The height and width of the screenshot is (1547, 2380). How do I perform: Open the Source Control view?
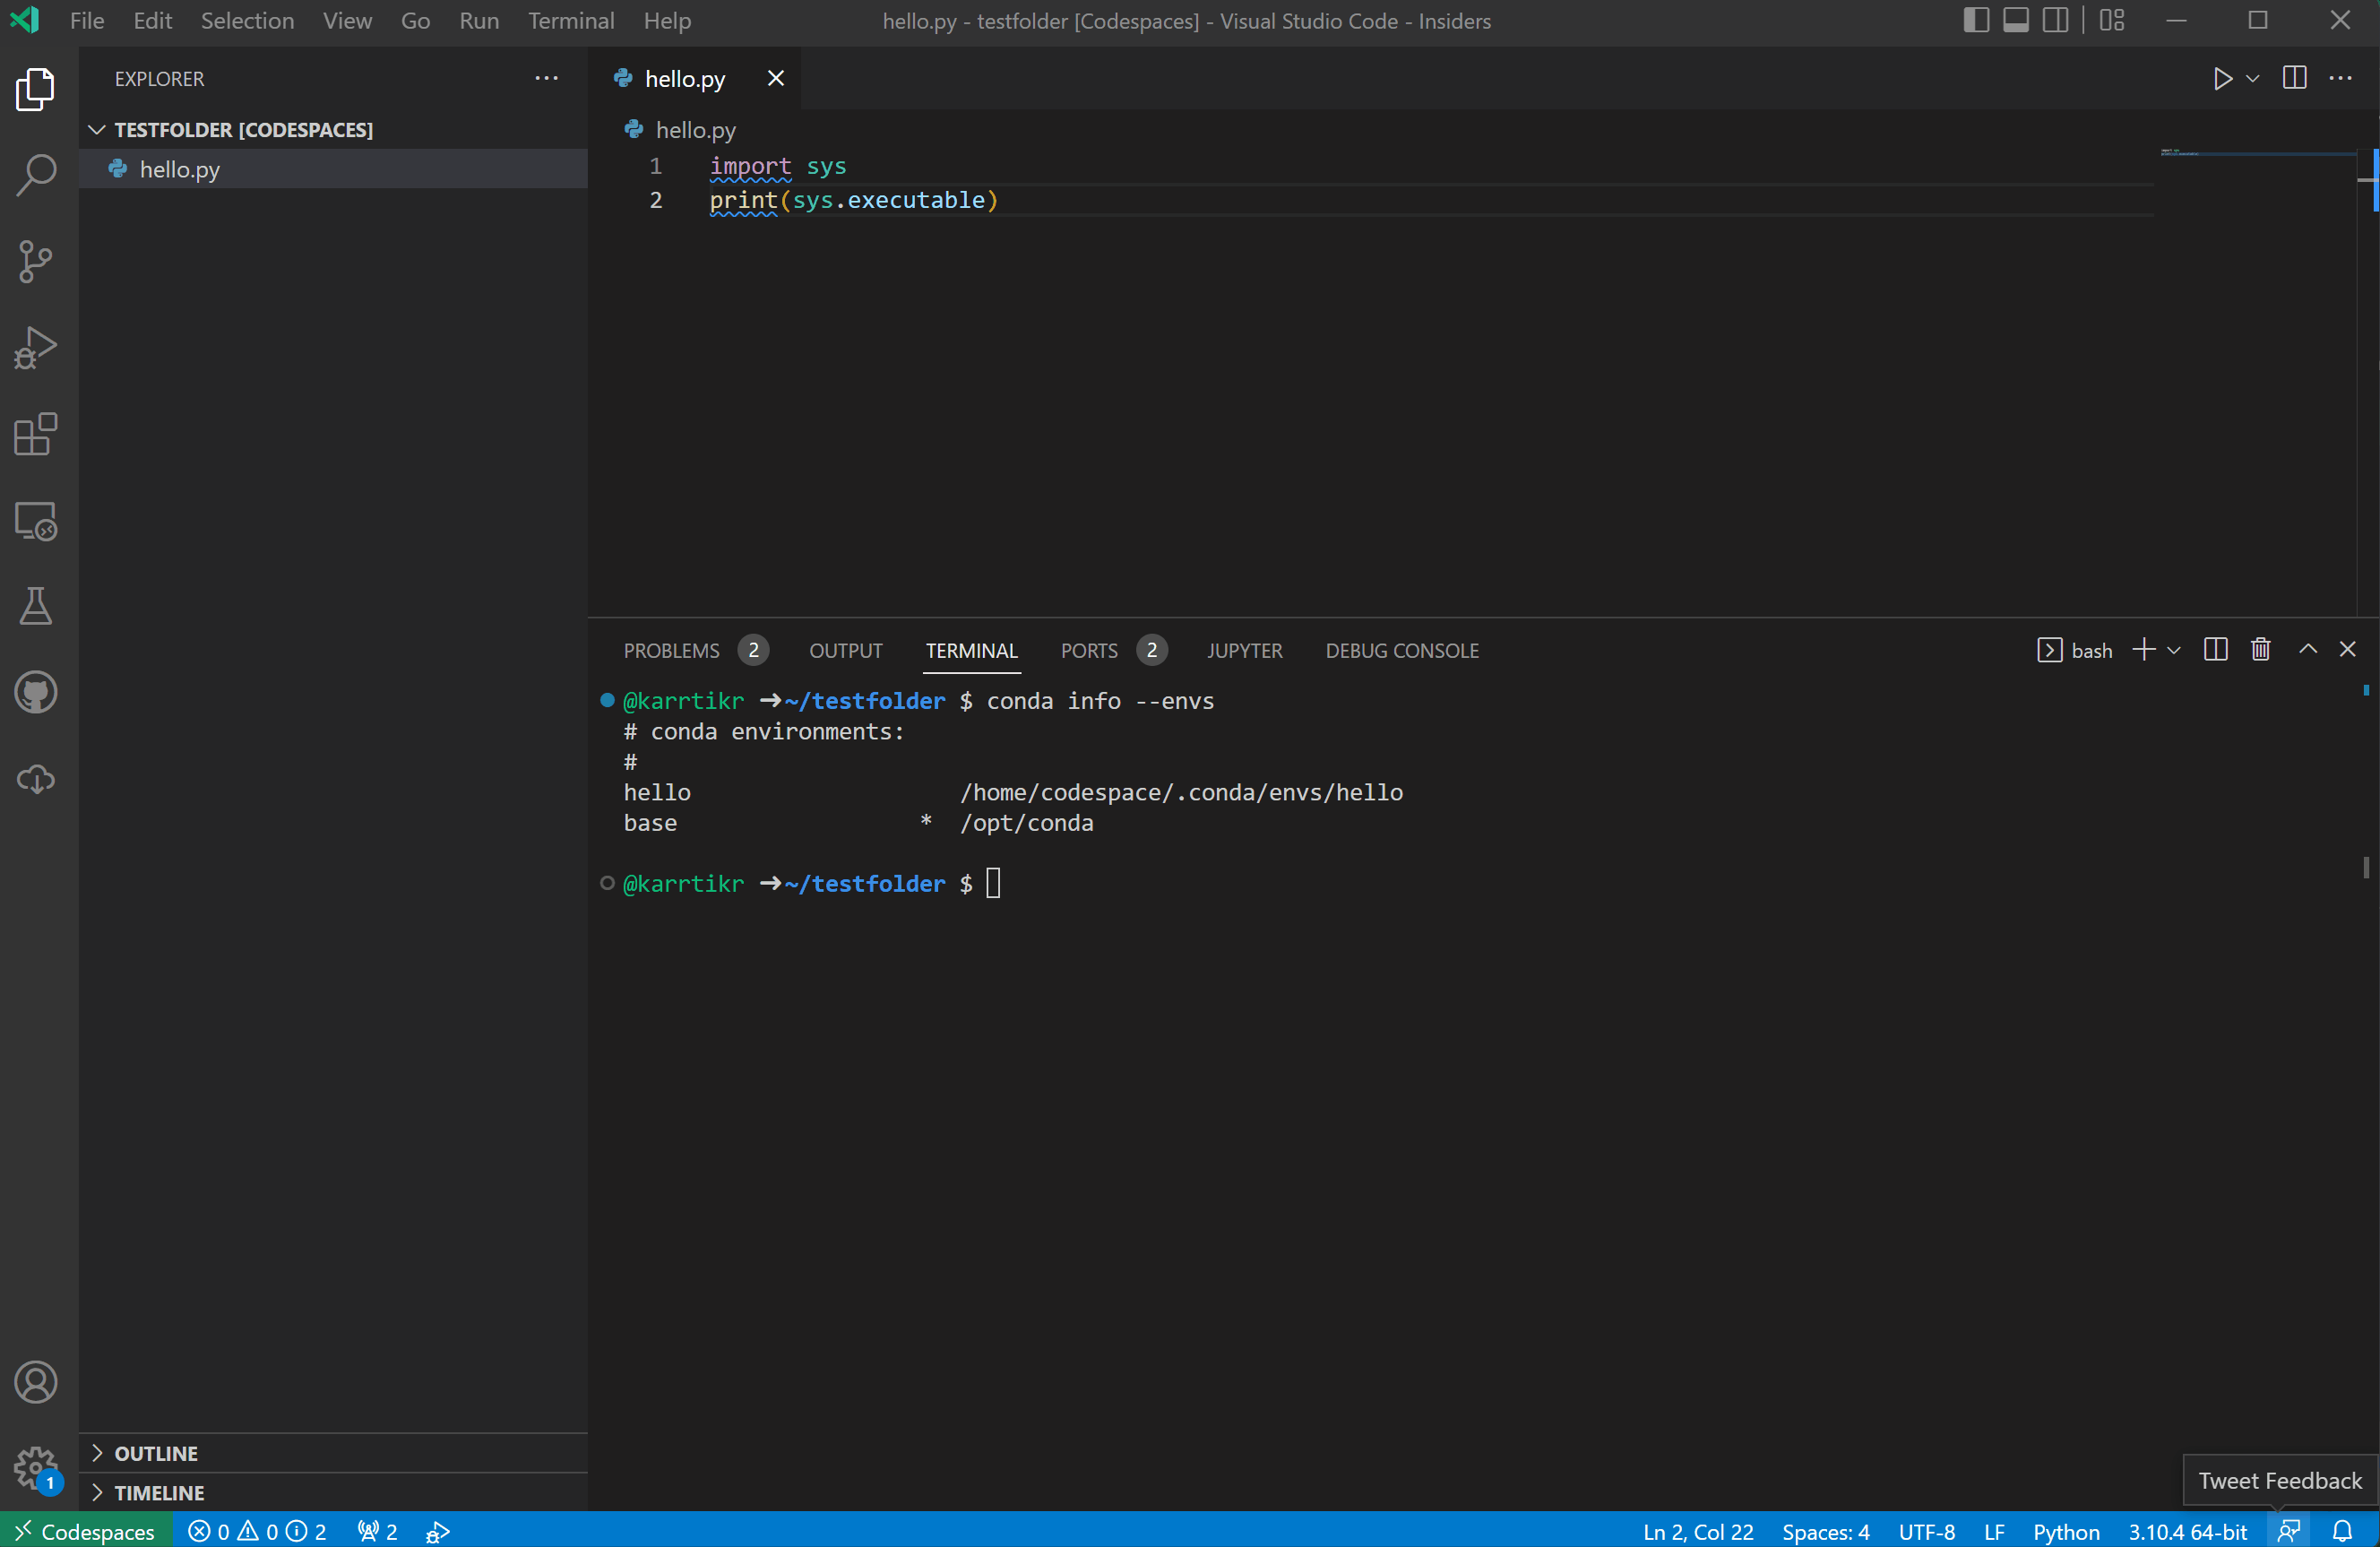(36, 261)
